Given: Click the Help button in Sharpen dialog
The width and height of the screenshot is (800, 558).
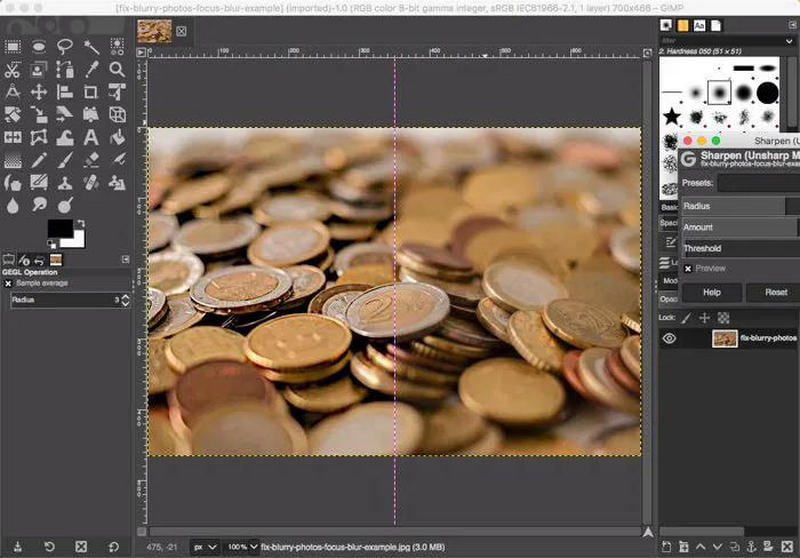Looking at the screenshot, I should (x=712, y=292).
